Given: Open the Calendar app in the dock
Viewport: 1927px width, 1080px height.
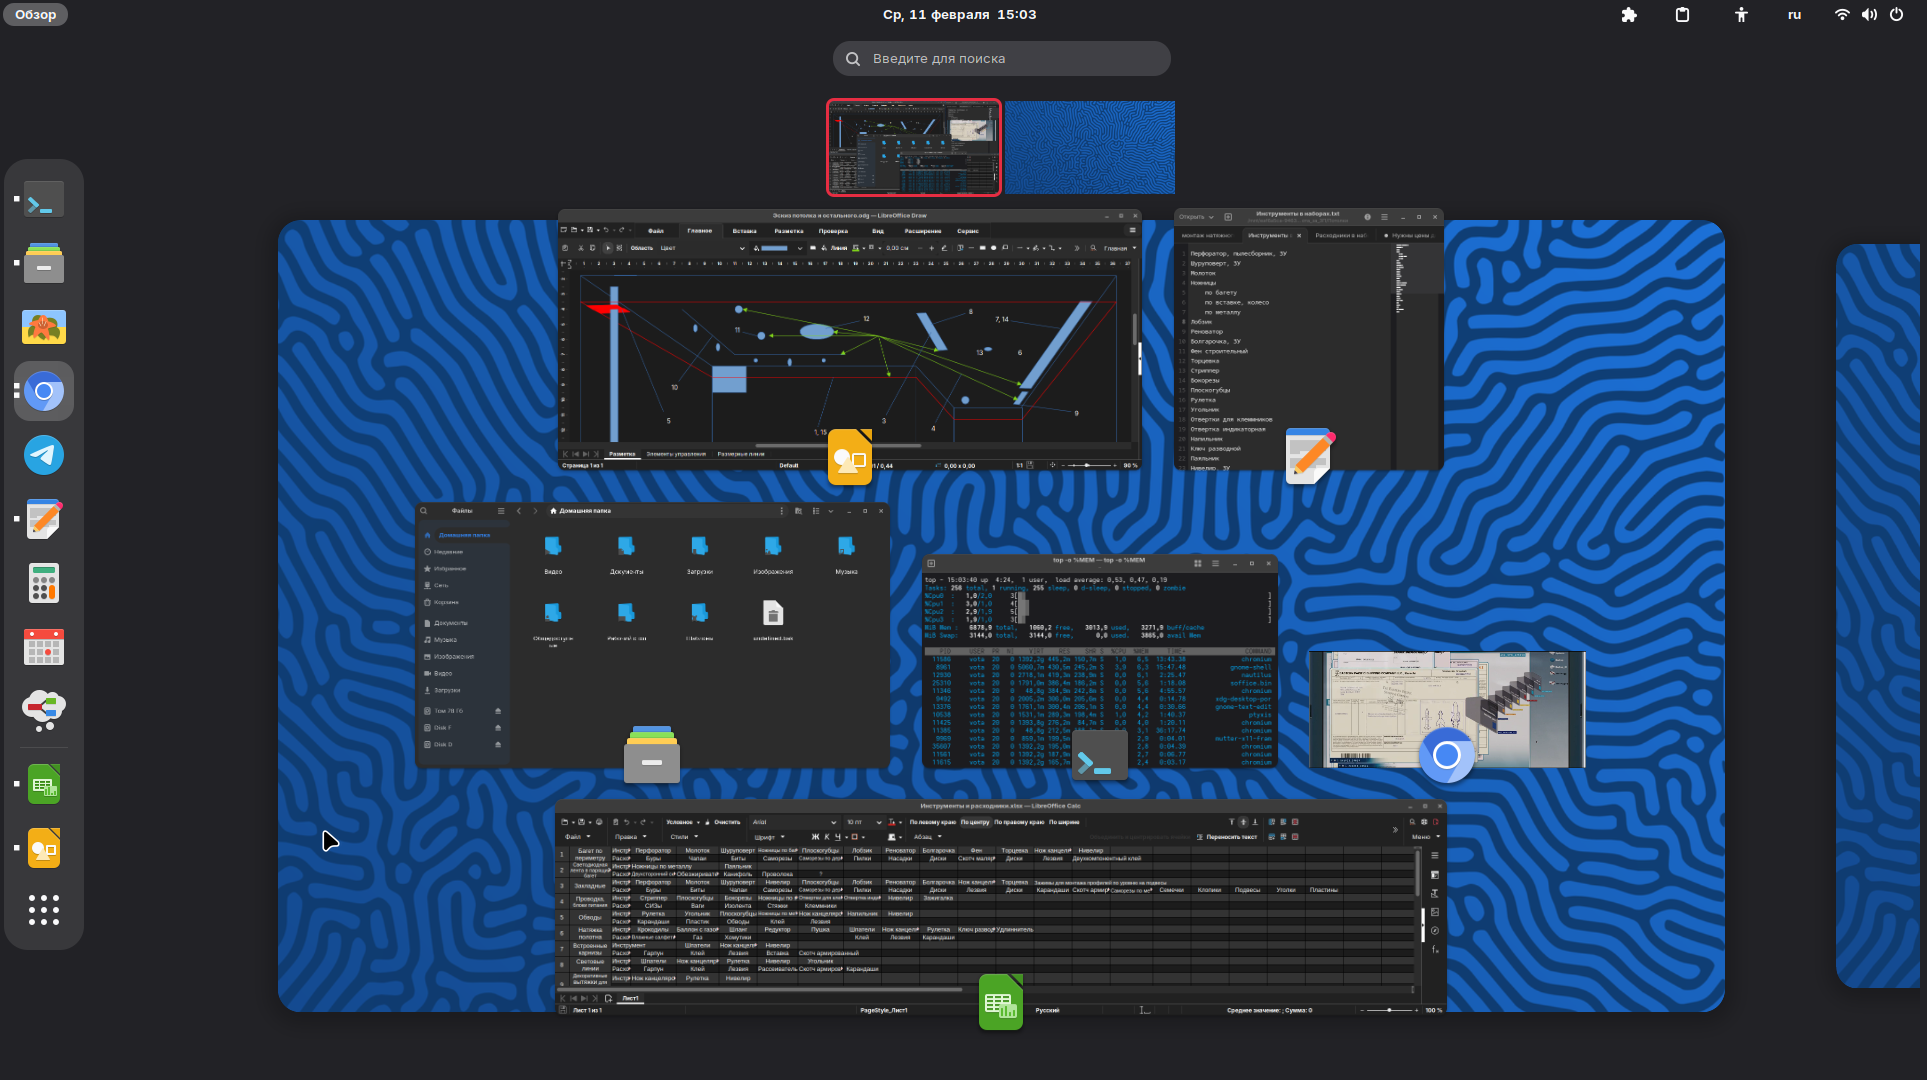Looking at the screenshot, I should tap(44, 648).
